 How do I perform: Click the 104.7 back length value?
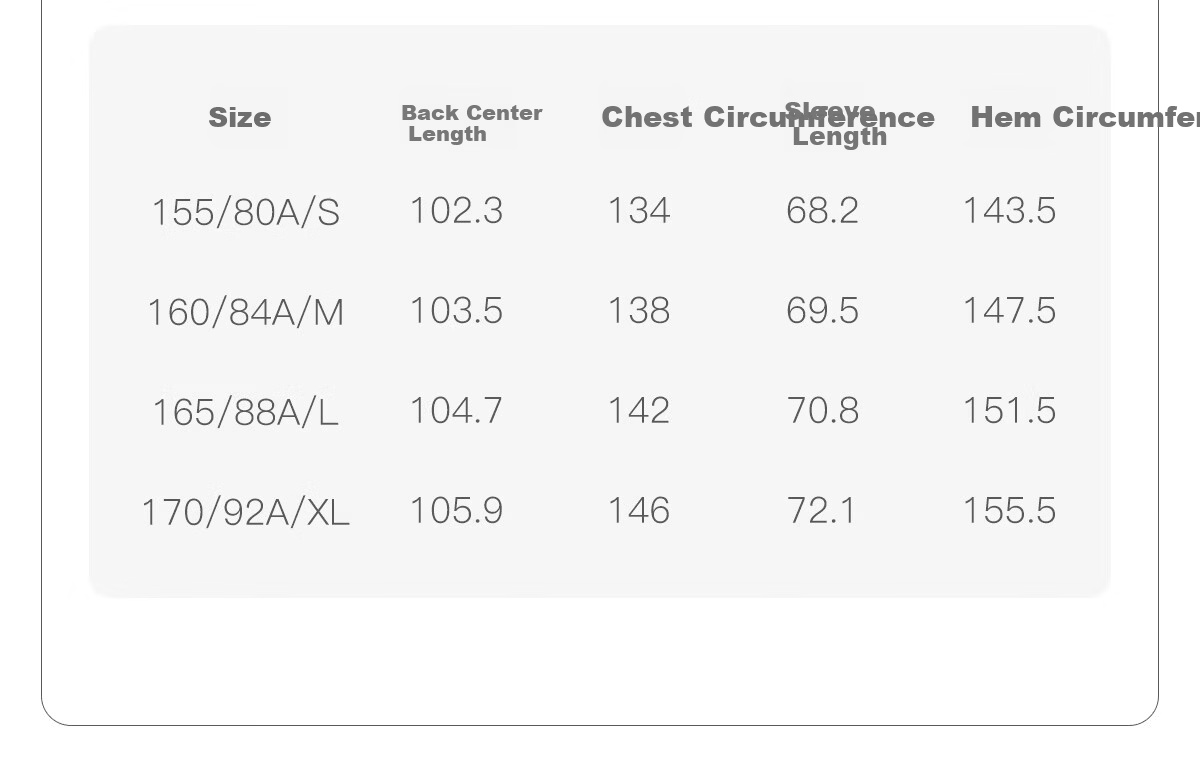[x=457, y=411]
